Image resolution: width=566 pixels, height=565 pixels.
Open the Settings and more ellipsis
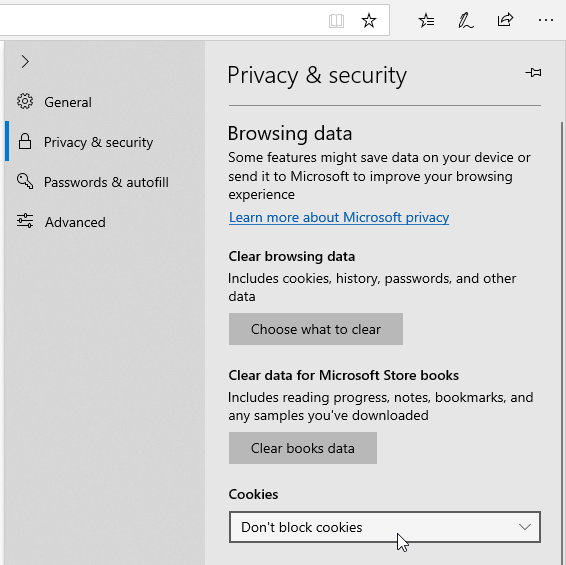pos(545,20)
